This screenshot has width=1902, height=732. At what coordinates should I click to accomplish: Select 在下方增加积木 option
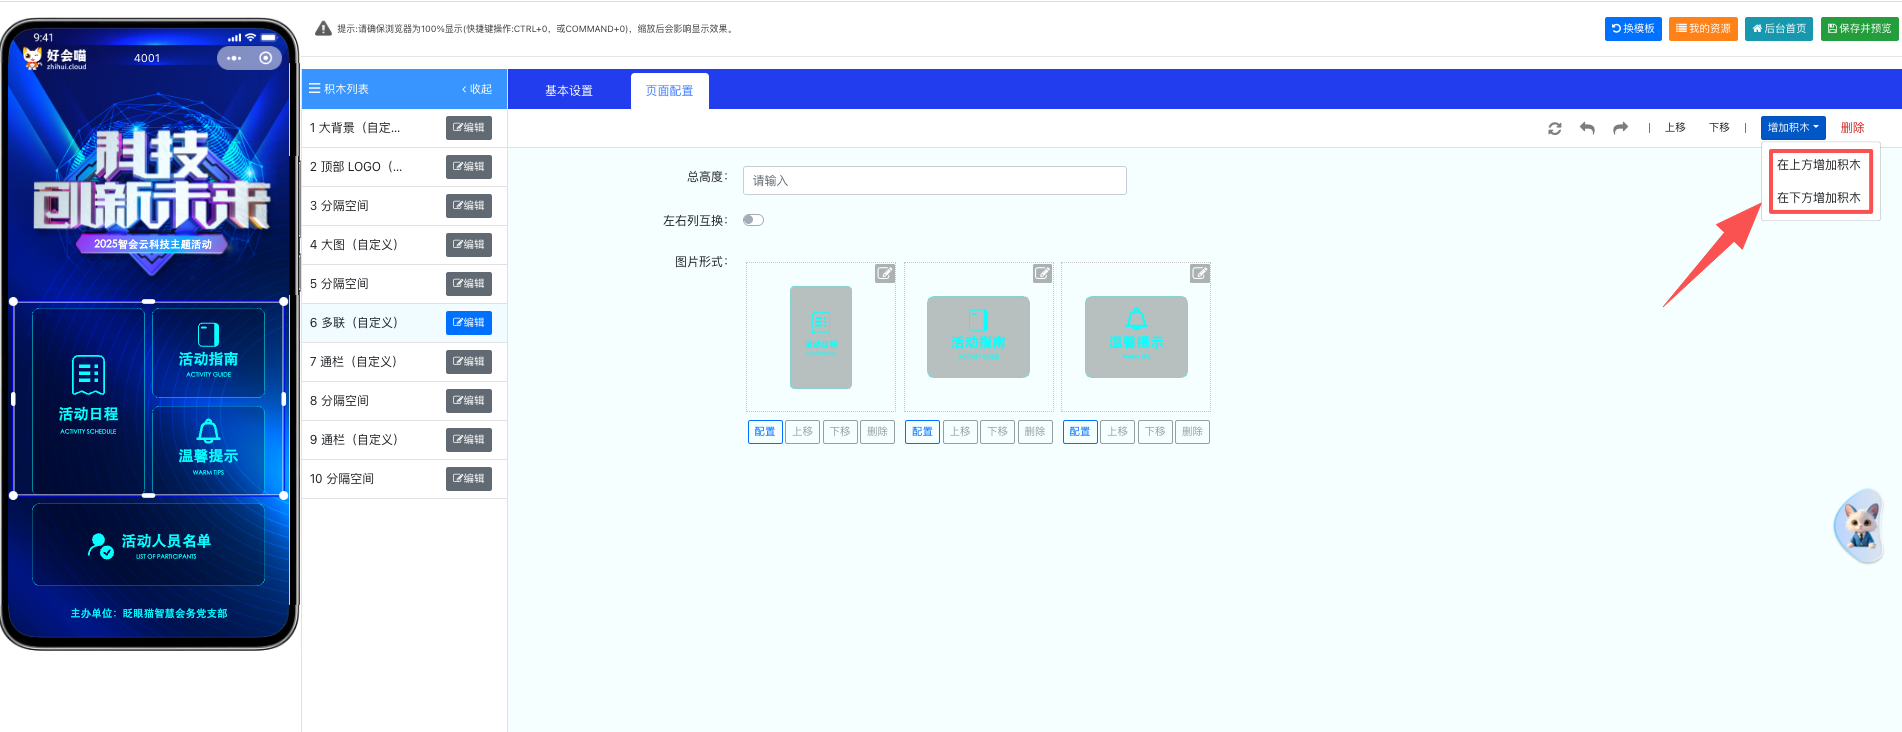click(1818, 198)
